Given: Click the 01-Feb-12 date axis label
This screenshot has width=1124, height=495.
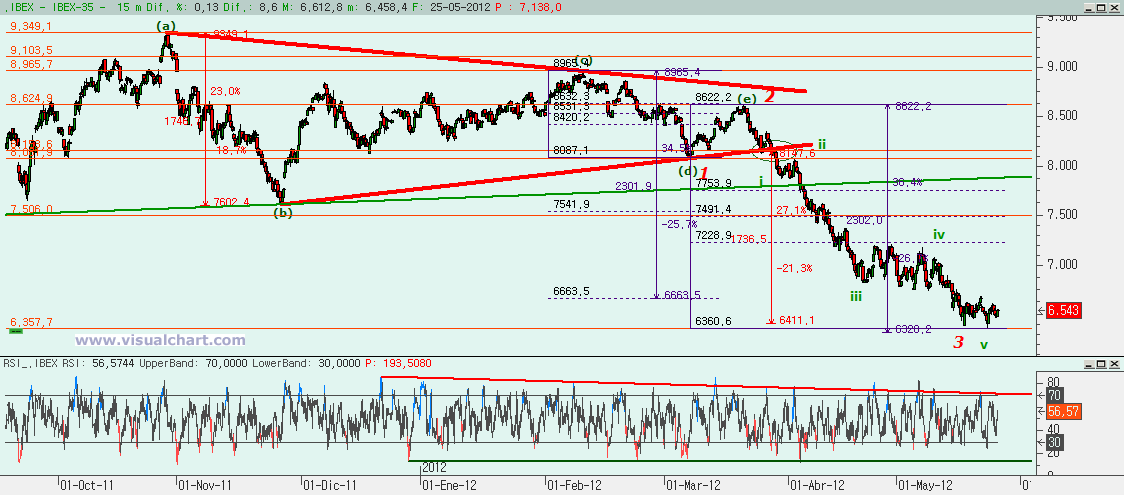Looking at the screenshot, I should coord(575,485).
